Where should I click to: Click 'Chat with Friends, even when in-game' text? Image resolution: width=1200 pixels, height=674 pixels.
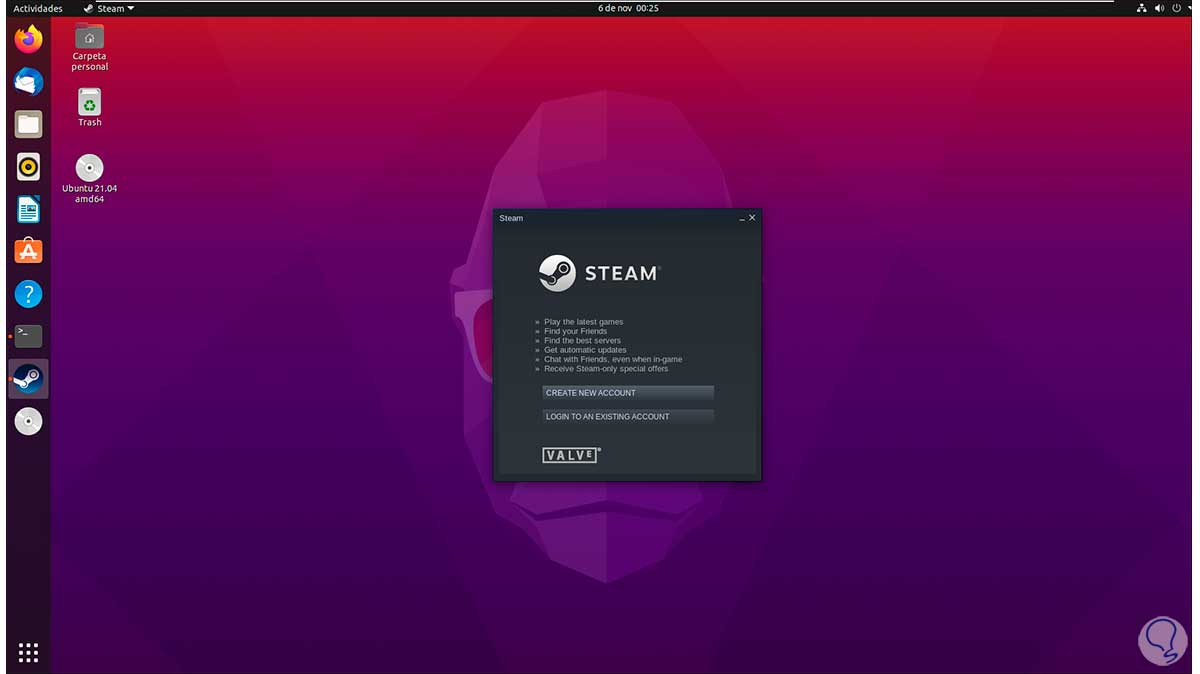click(x=613, y=359)
